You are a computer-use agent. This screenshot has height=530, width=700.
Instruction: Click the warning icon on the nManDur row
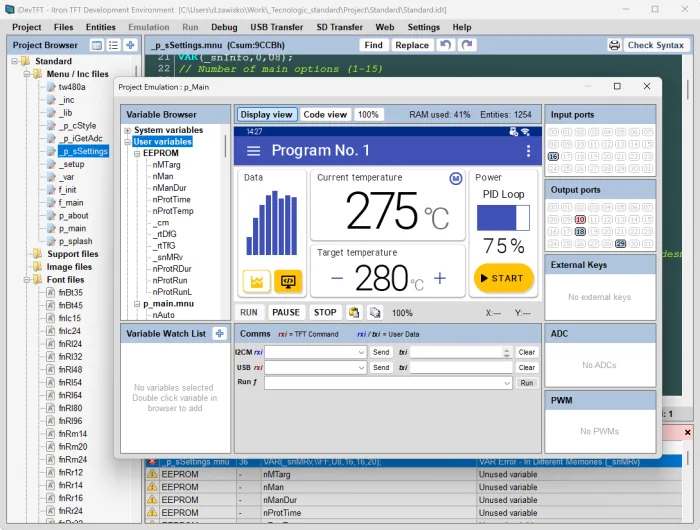click(x=152, y=500)
